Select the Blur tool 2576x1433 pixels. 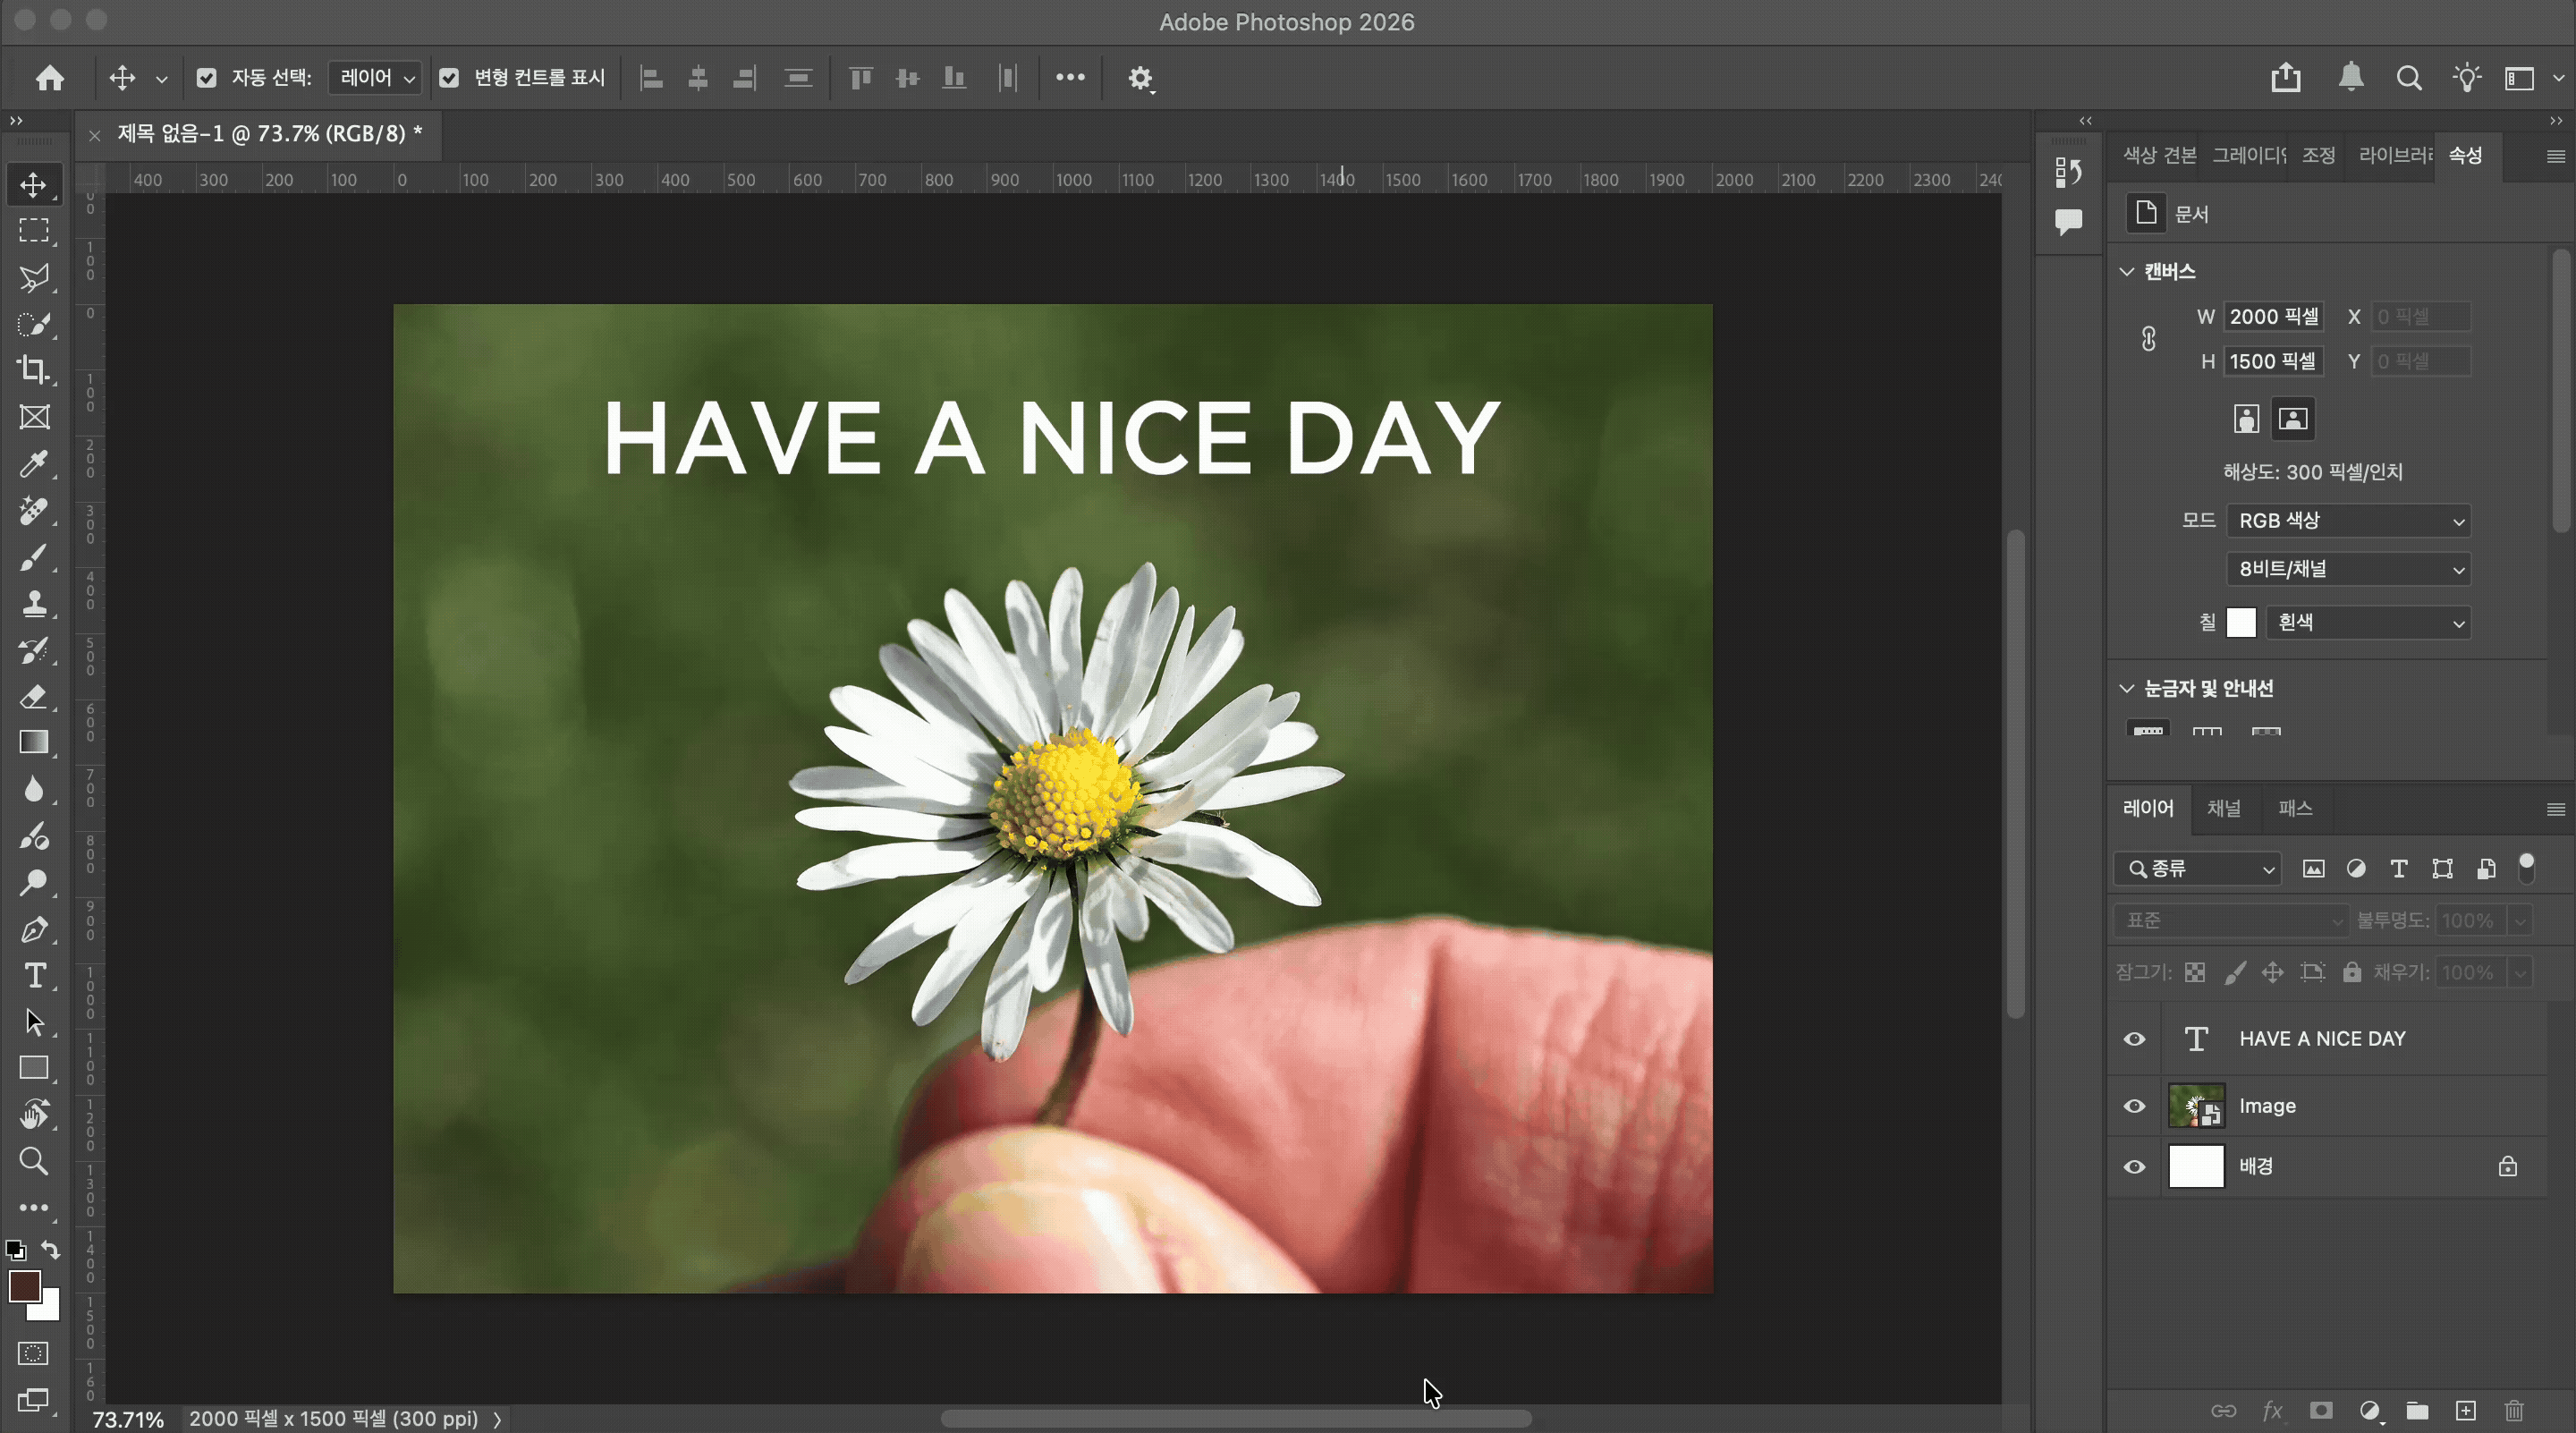pyautogui.click(x=34, y=789)
